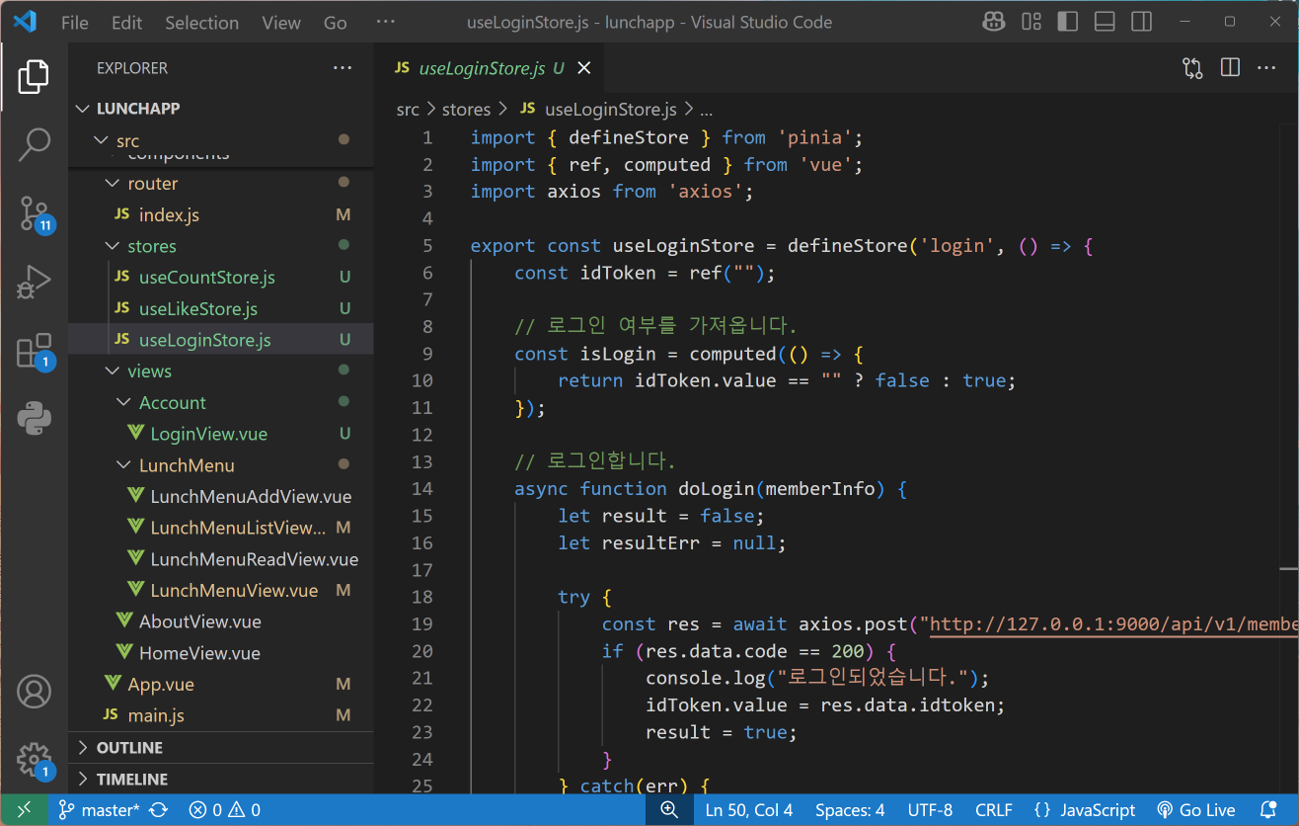Viewport: 1299px width, 826px height.
Task: Expand the TIMELINE section
Action: (x=221, y=779)
